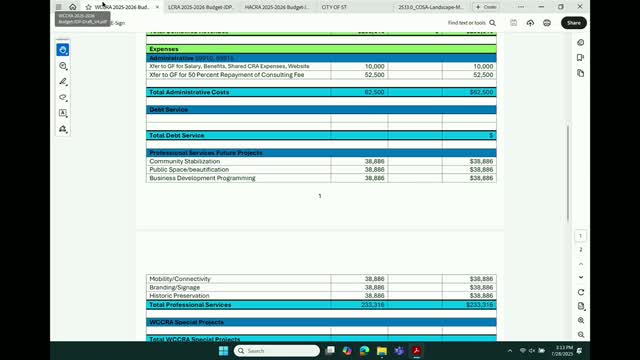The width and height of the screenshot is (640, 360).
Task: Click the upload to cloud icon
Action: coord(530,23)
